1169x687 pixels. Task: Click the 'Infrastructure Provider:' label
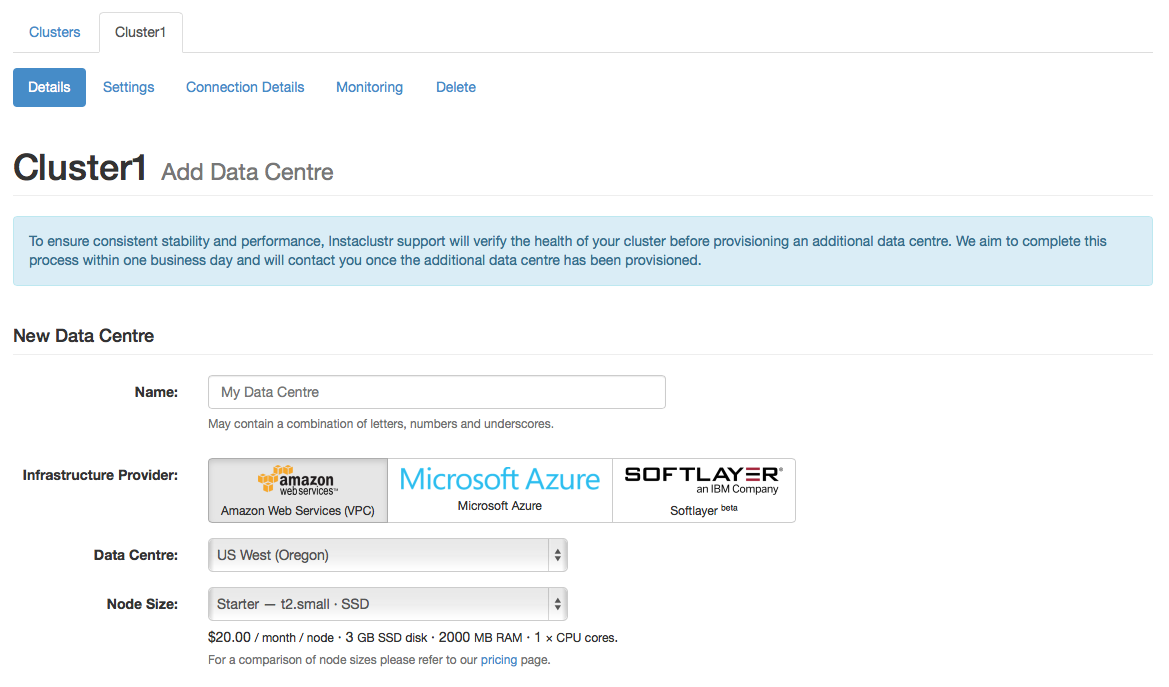click(x=100, y=475)
